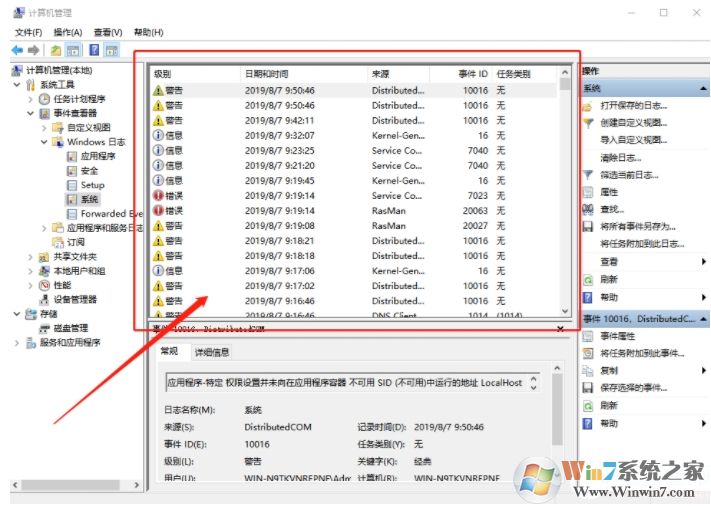
Task: Open 设备管理器
Action: pyautogui.click(x=75, y=299)
